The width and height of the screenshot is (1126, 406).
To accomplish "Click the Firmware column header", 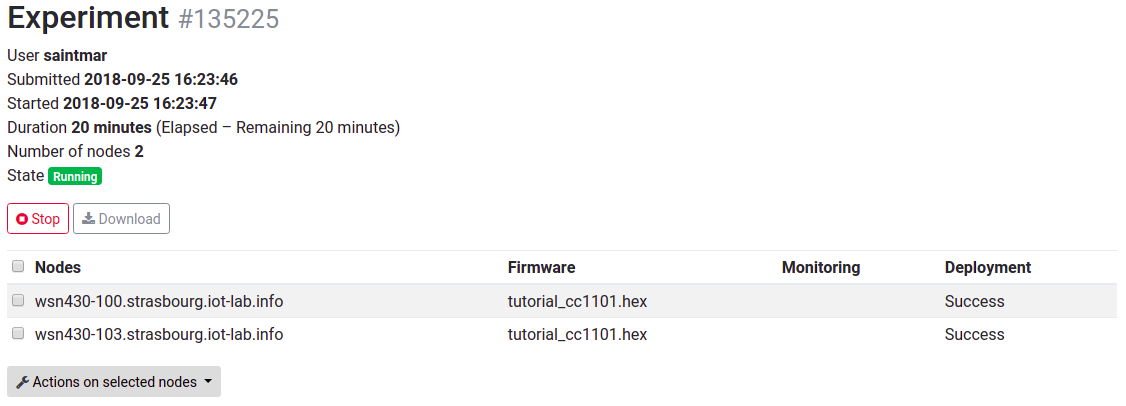I will pyautogui.click(x=541, y=267).
